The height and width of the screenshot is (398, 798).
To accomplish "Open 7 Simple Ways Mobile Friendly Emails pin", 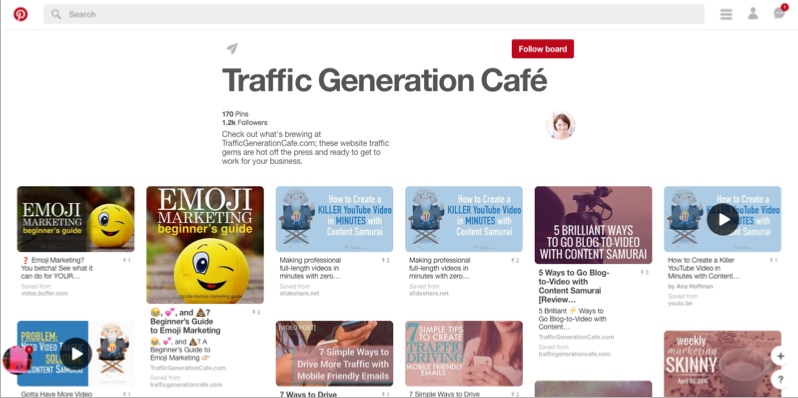I will click(x=334, y=353).
